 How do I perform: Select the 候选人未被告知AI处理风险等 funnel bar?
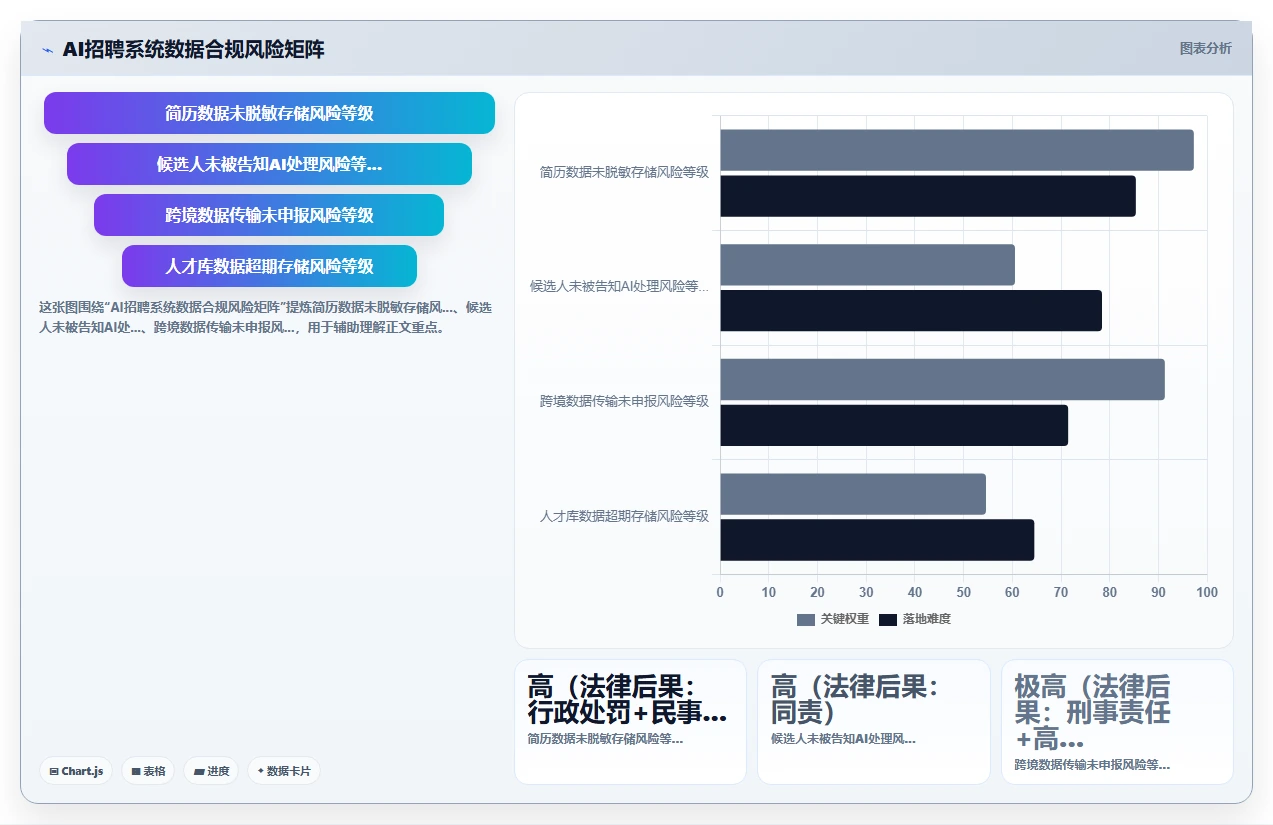click(269, 164)
